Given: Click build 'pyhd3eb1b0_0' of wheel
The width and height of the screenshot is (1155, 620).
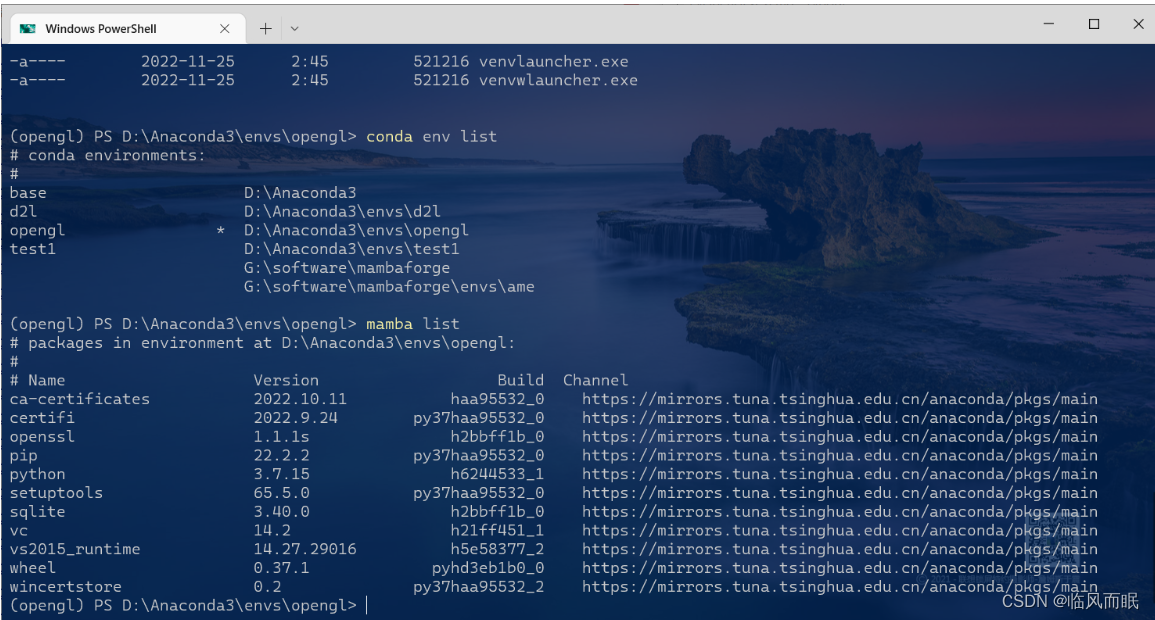Looking at the screenshot, I should click(488, 568).
